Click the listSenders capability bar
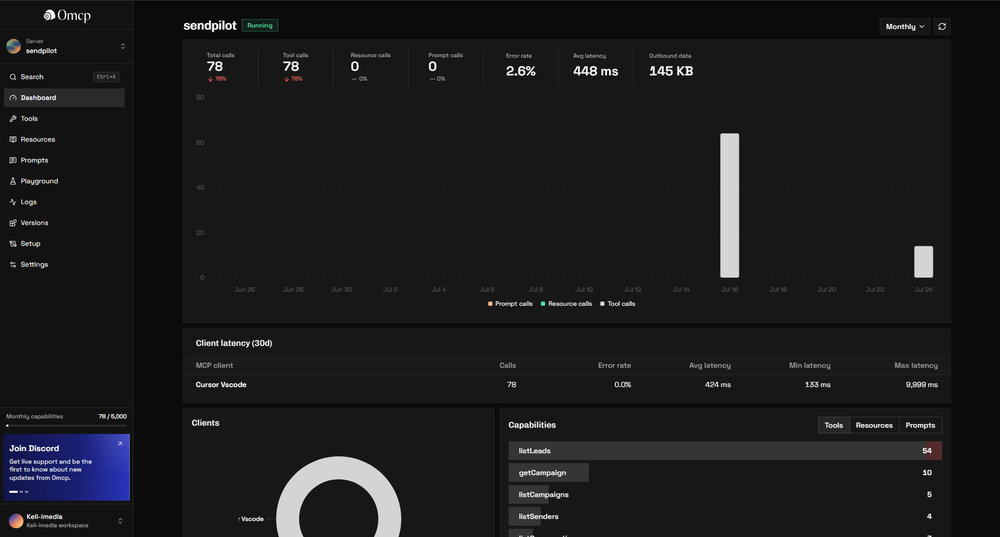 point(525,517)
